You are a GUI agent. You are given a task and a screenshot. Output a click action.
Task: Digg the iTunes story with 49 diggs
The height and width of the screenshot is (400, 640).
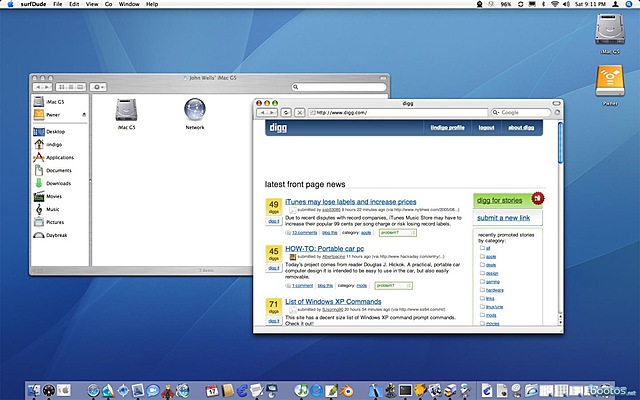274,221
